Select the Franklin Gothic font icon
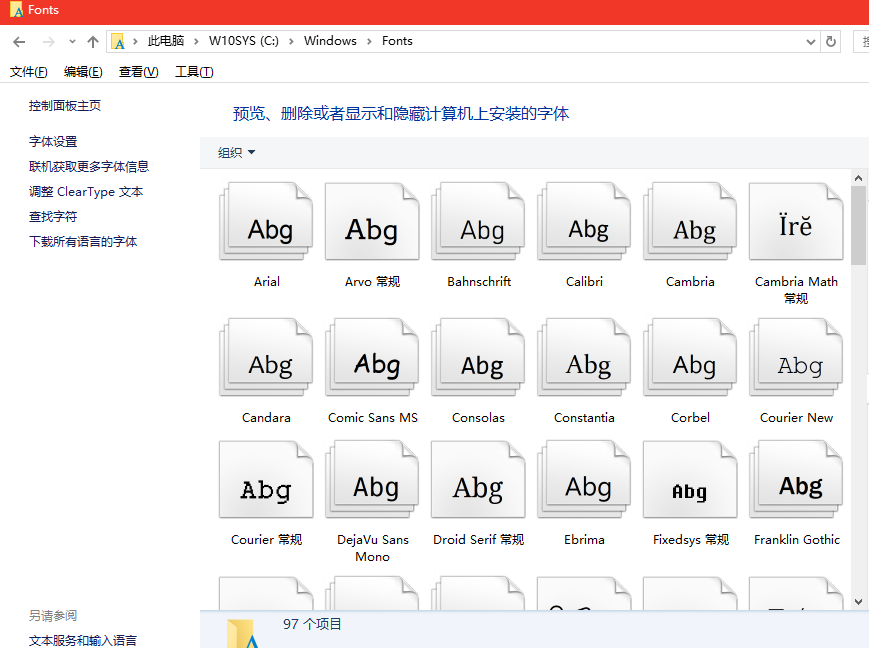The width and height of the screenshot is (869, 648). (x=796, y=479)
